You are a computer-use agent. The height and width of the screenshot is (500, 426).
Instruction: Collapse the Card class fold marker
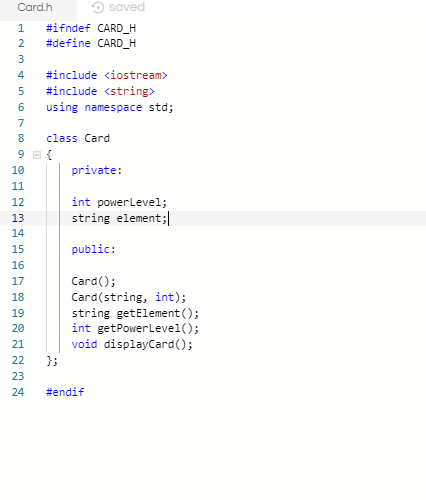point(37,155)
